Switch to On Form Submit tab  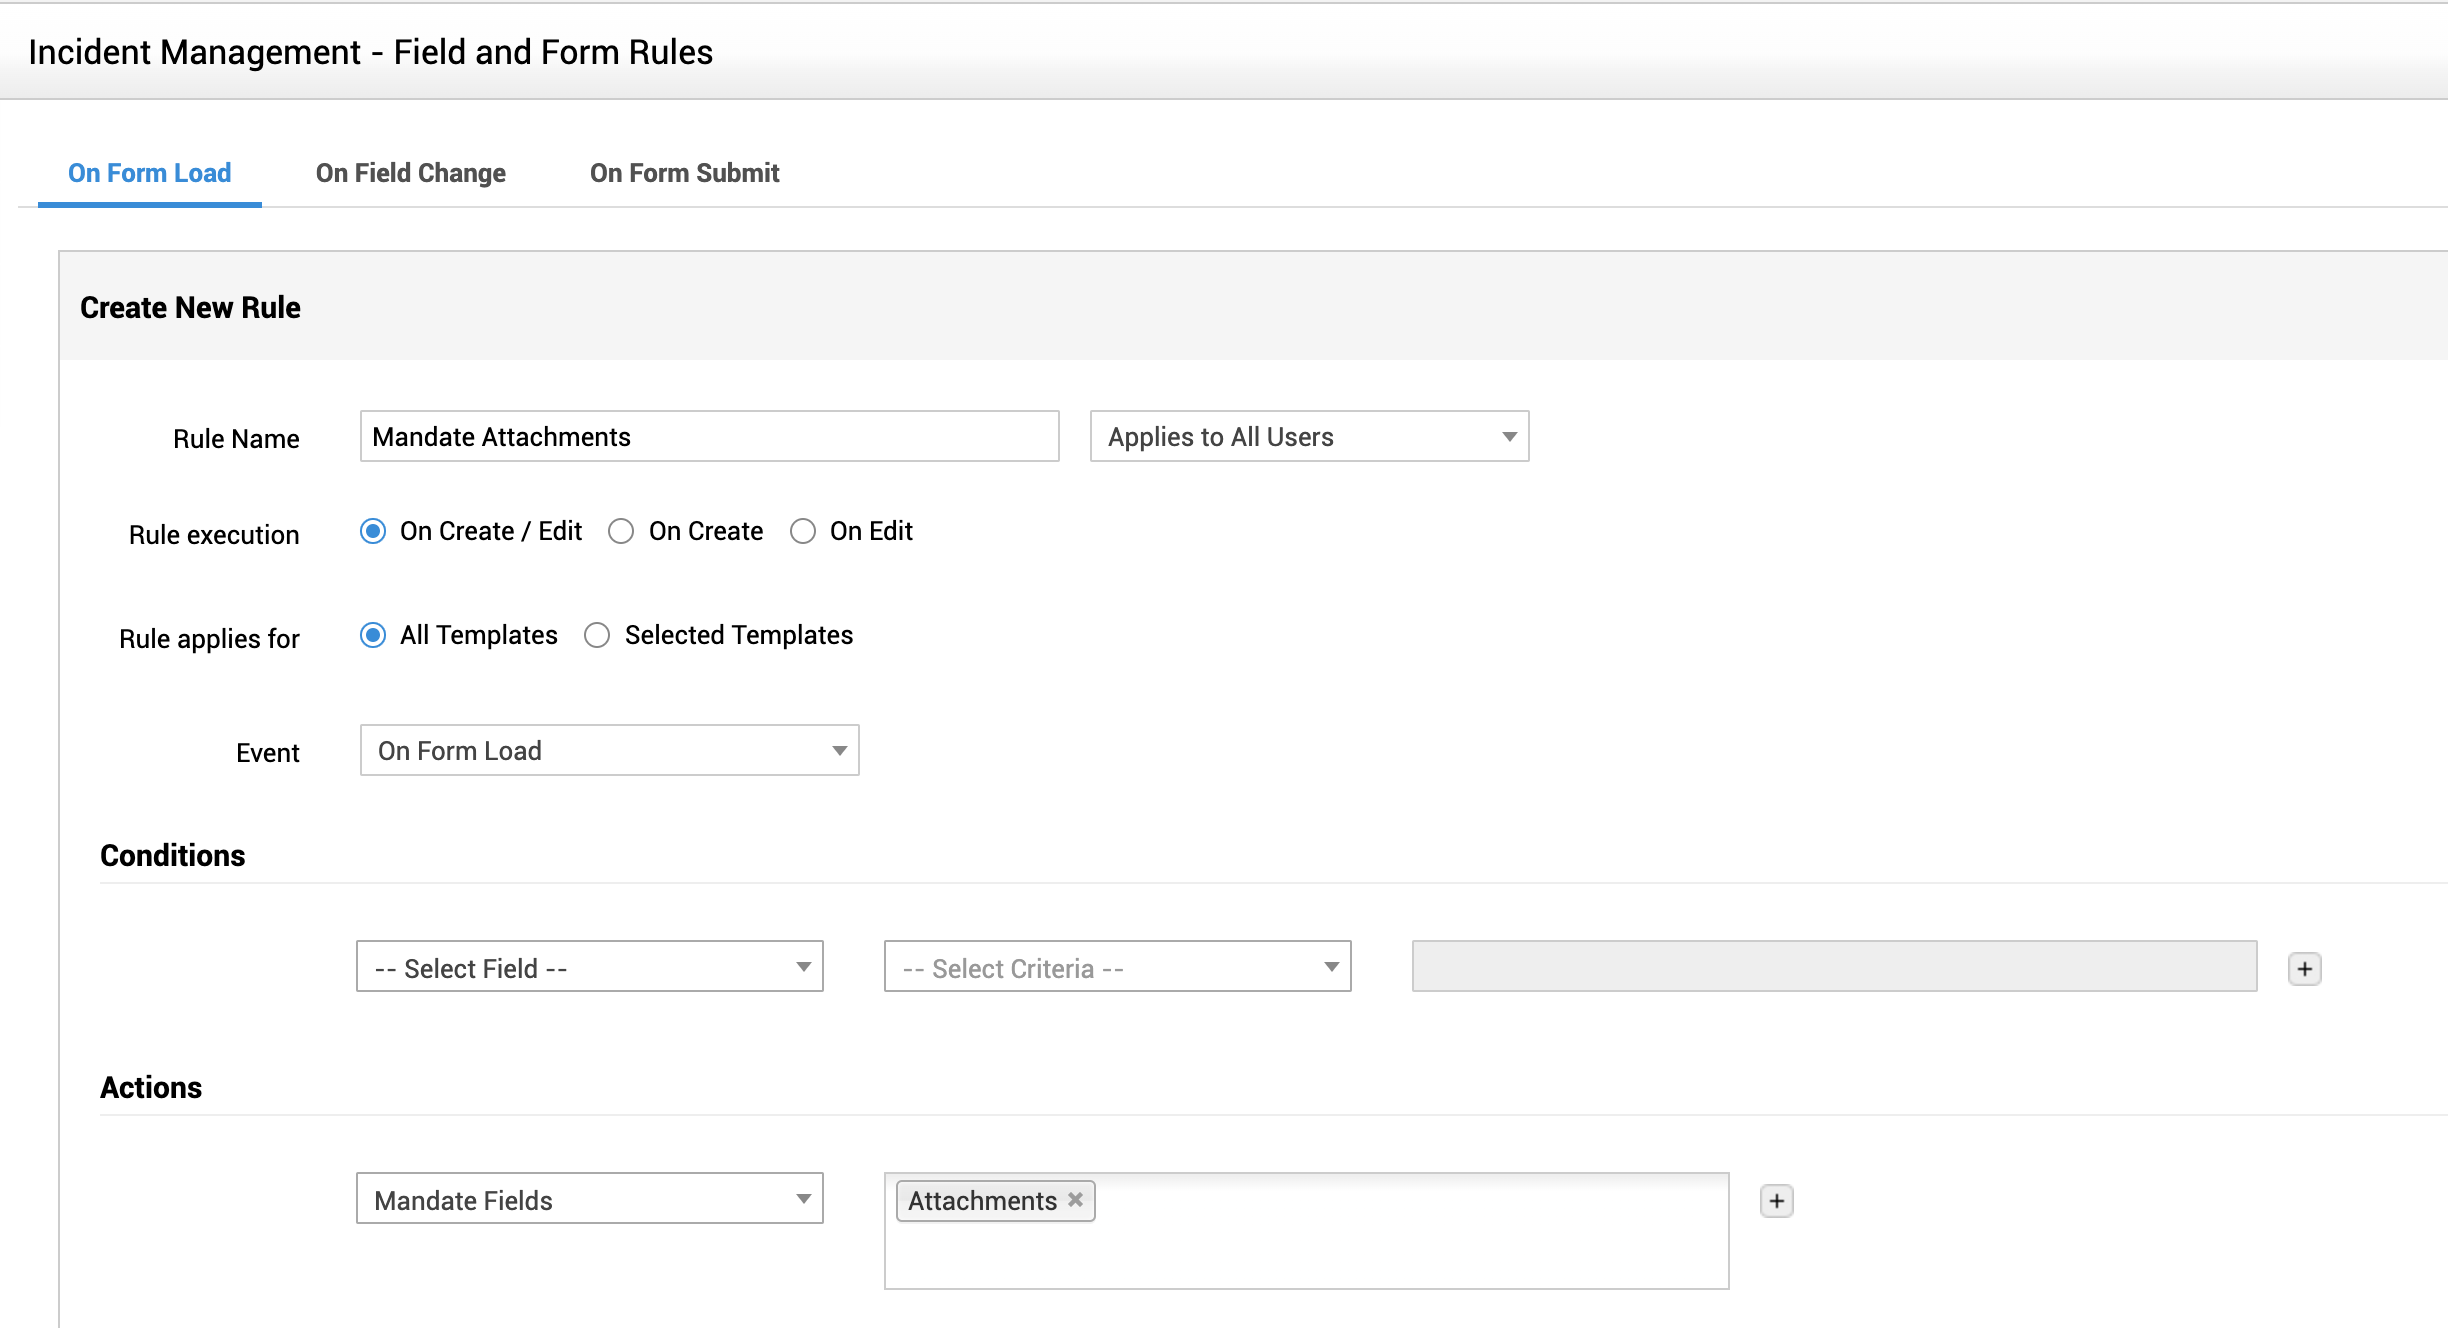pyautogui.click(x=684, y=173)
